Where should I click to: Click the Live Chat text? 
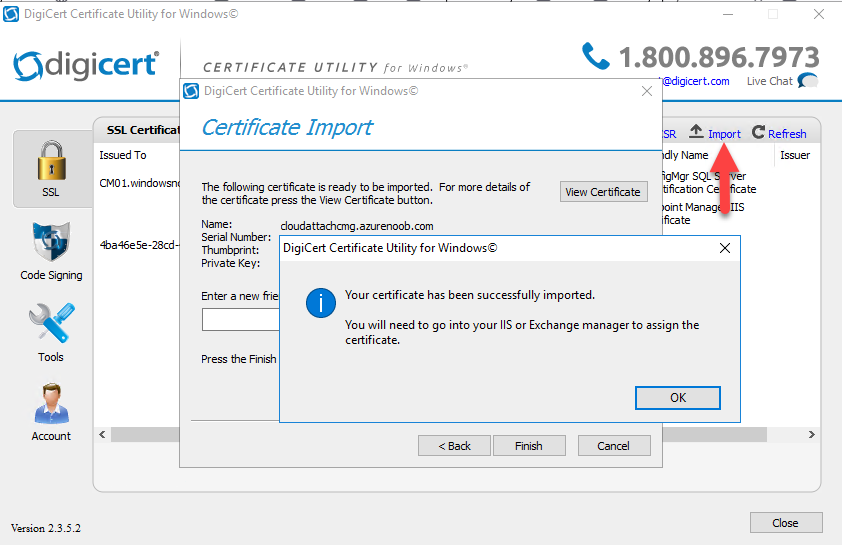769,81
